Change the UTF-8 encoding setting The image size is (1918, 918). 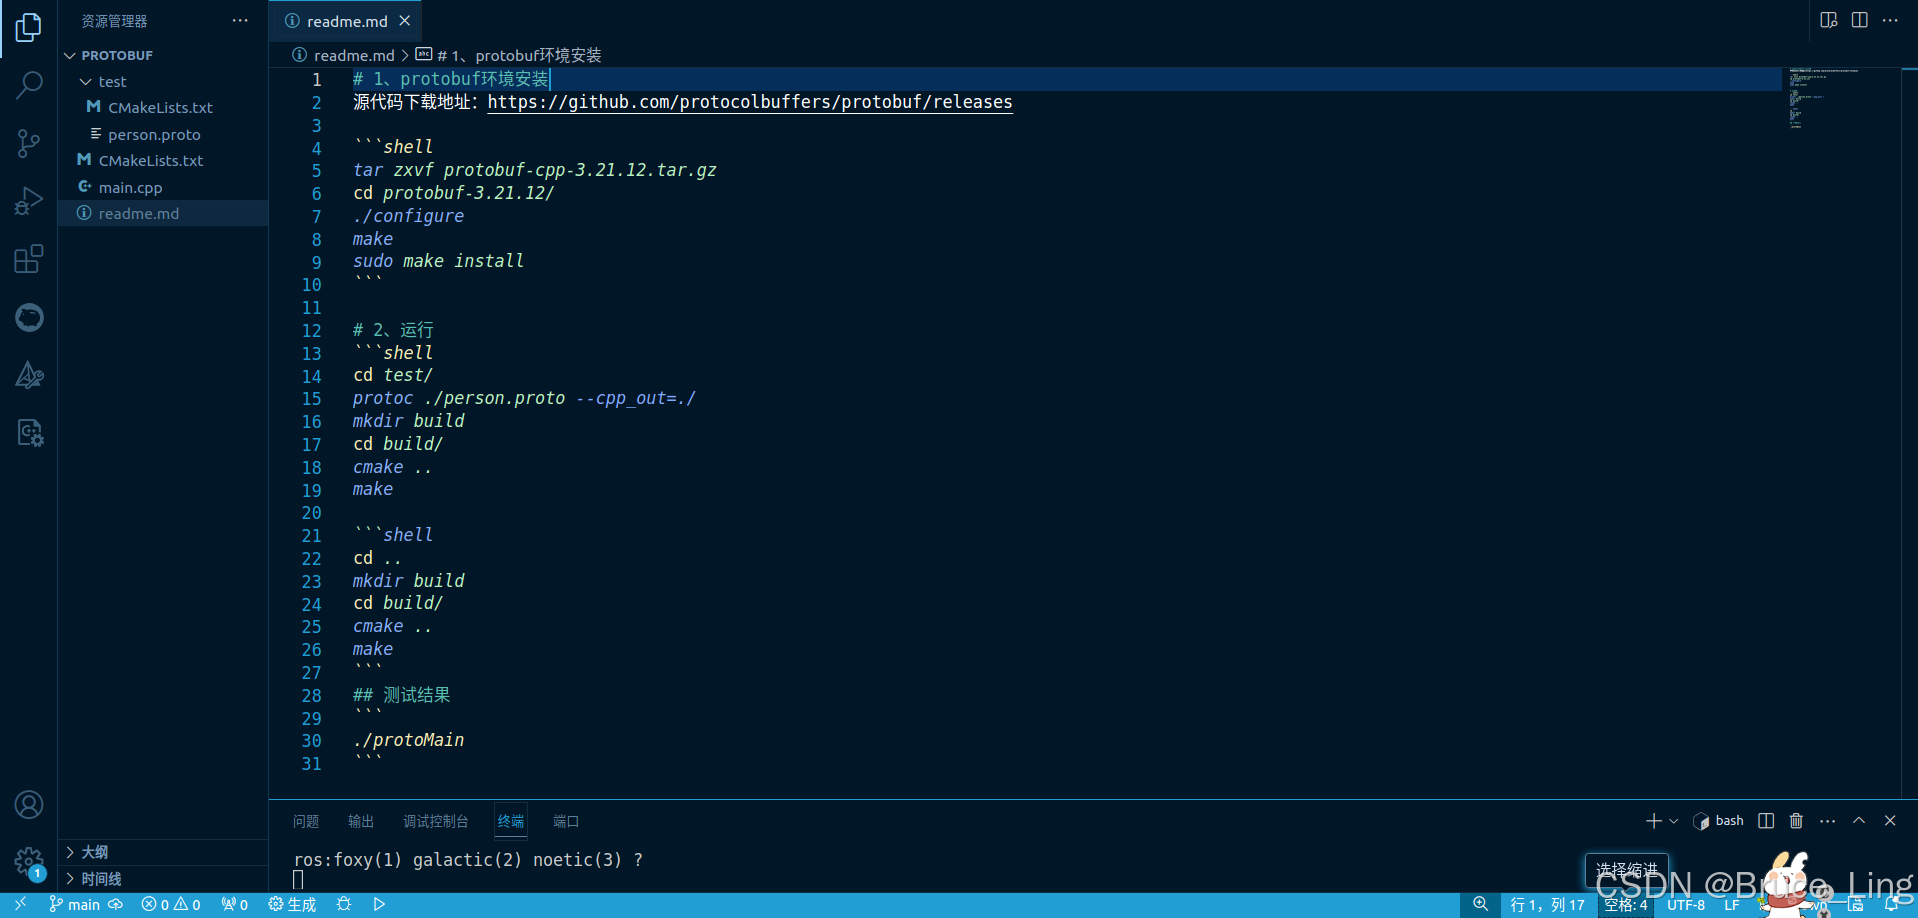(1686, 904)
